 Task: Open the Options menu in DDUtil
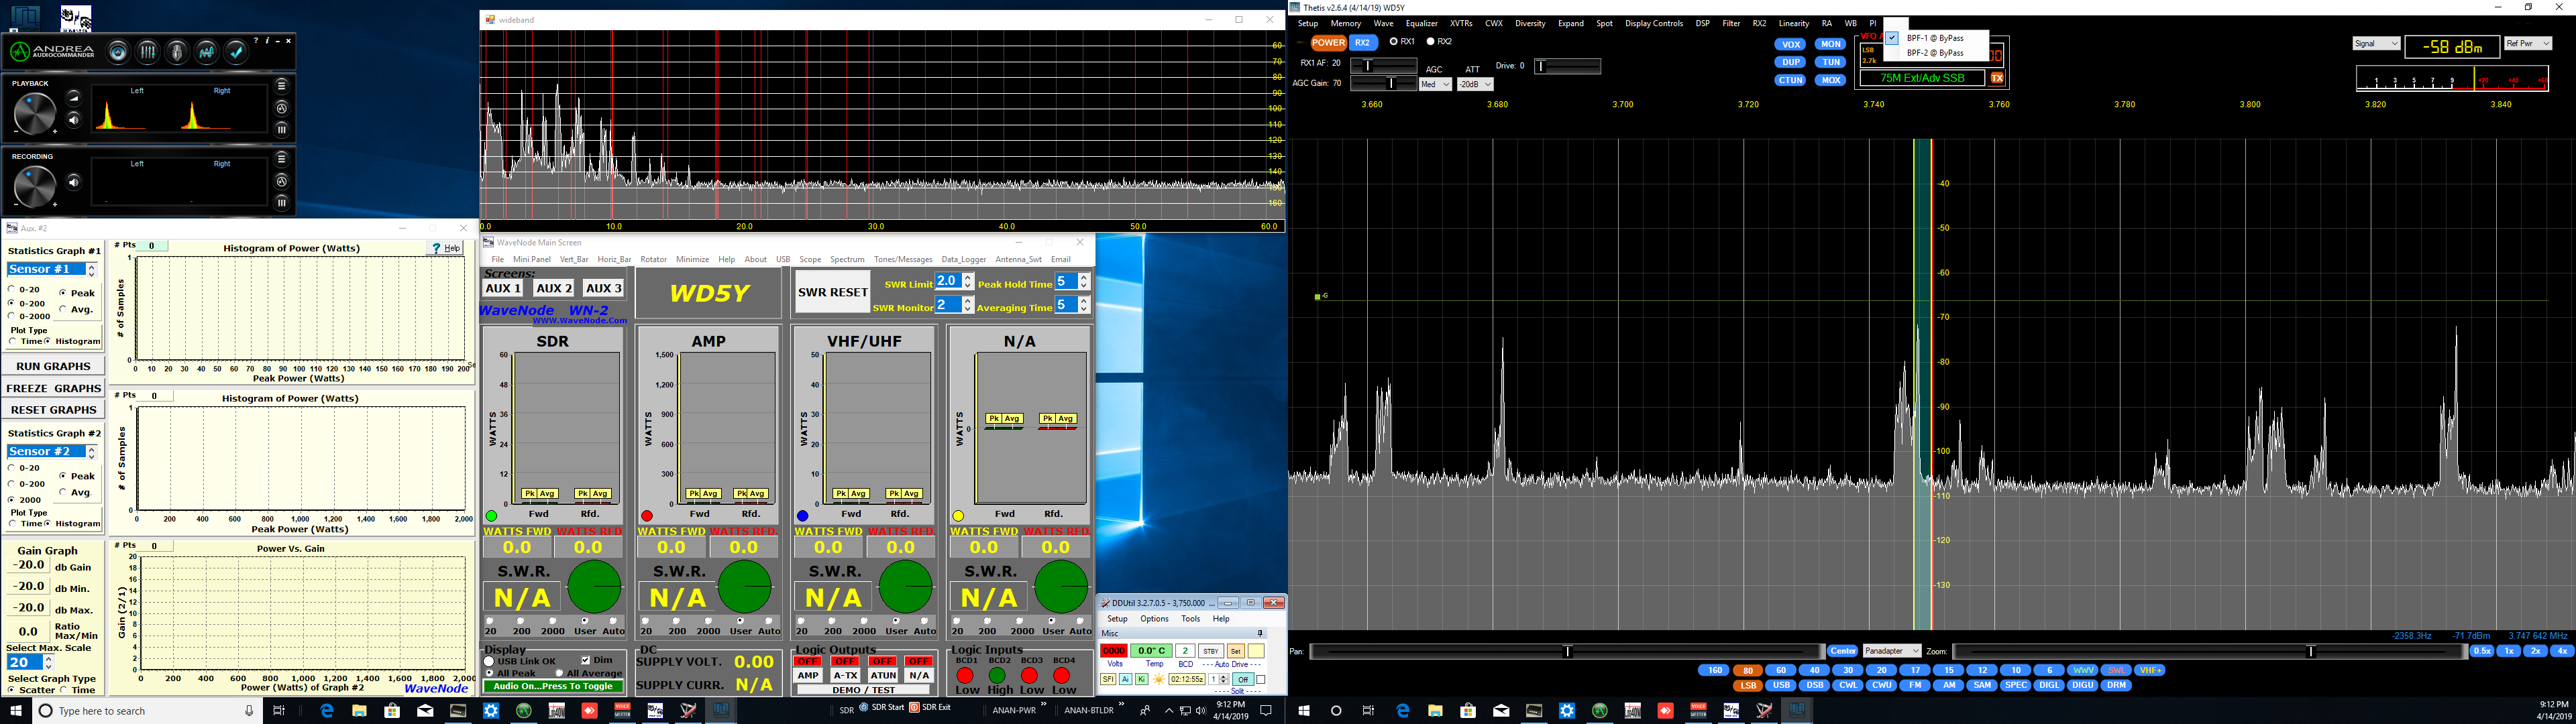1154,619
